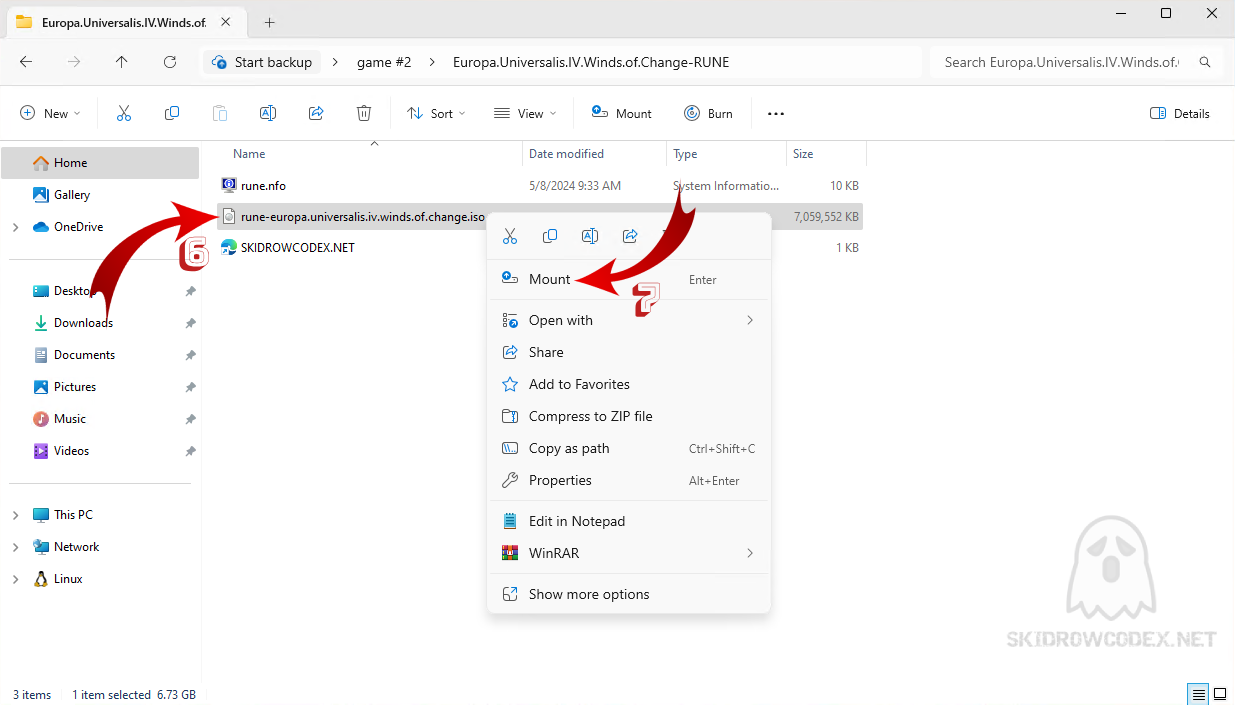Image resolution: width=1235 pixels, height=705 pixels.
Task: Navigate to game #2 breadcrumb
Action: click(384, 62)
